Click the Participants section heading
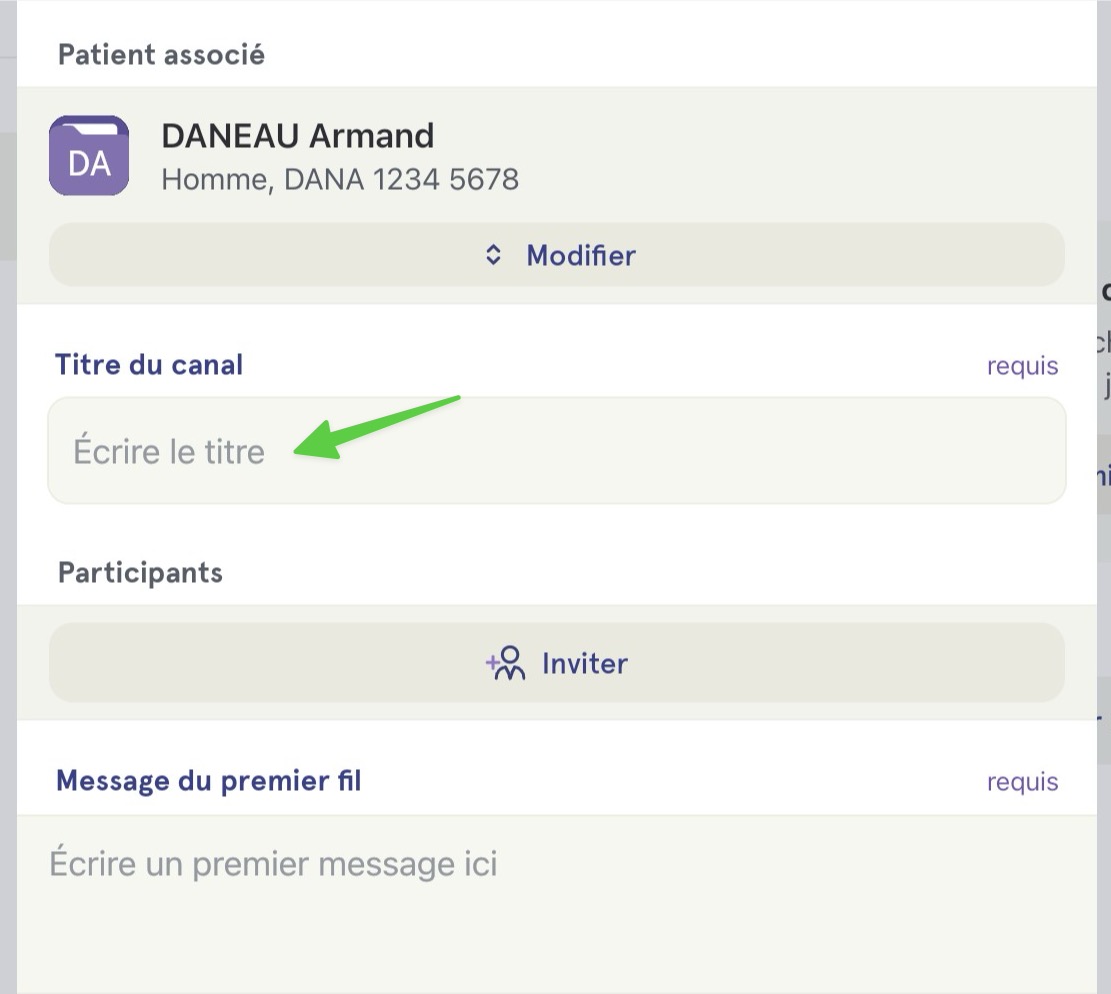This screenshot has width=1111, height=994. point(140,572)
